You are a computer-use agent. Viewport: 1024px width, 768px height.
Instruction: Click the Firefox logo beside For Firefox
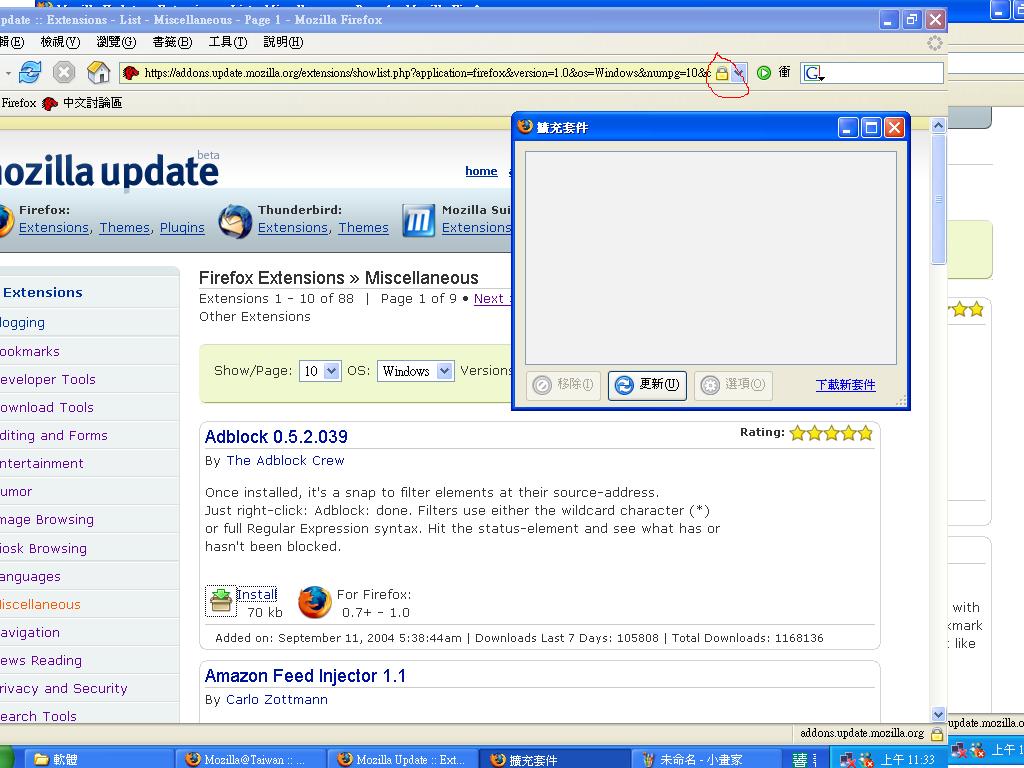314,602
